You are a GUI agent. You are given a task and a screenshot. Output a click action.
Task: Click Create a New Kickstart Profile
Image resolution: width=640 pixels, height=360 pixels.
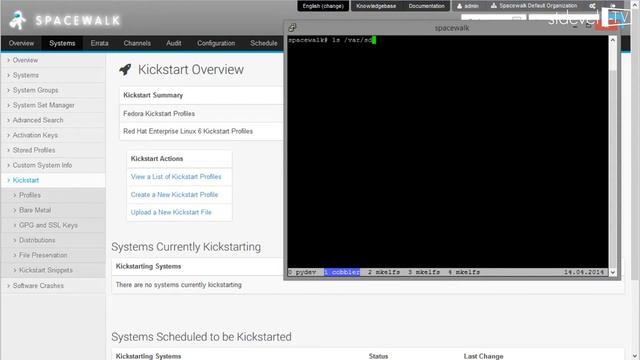[x=174, y=195]
